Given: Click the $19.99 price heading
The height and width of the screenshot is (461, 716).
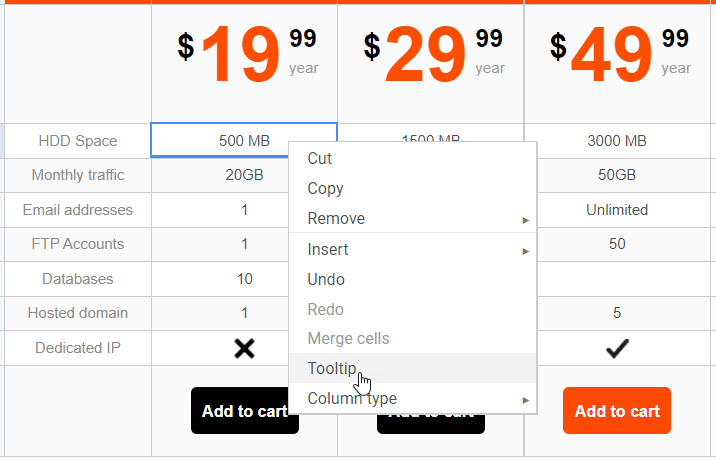Looking at the screenshot, I should 247,55.
